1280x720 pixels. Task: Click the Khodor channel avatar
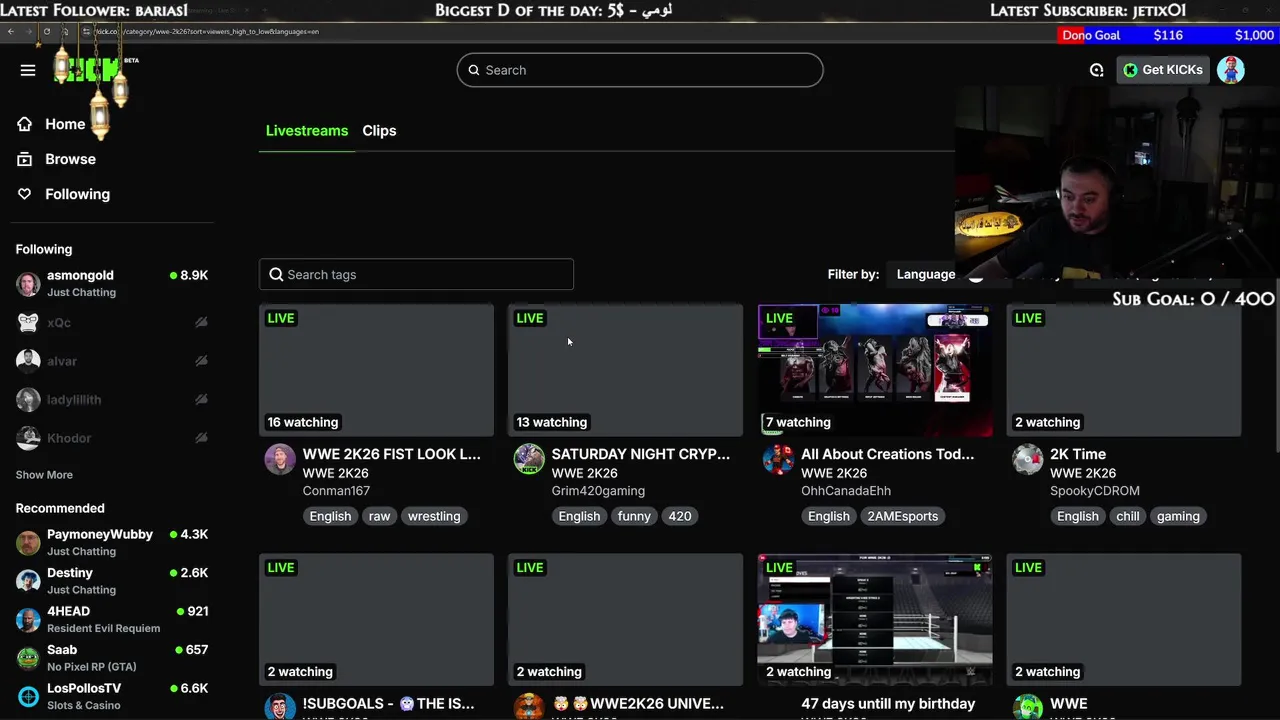pyautogui.click(x=28, y=438)
